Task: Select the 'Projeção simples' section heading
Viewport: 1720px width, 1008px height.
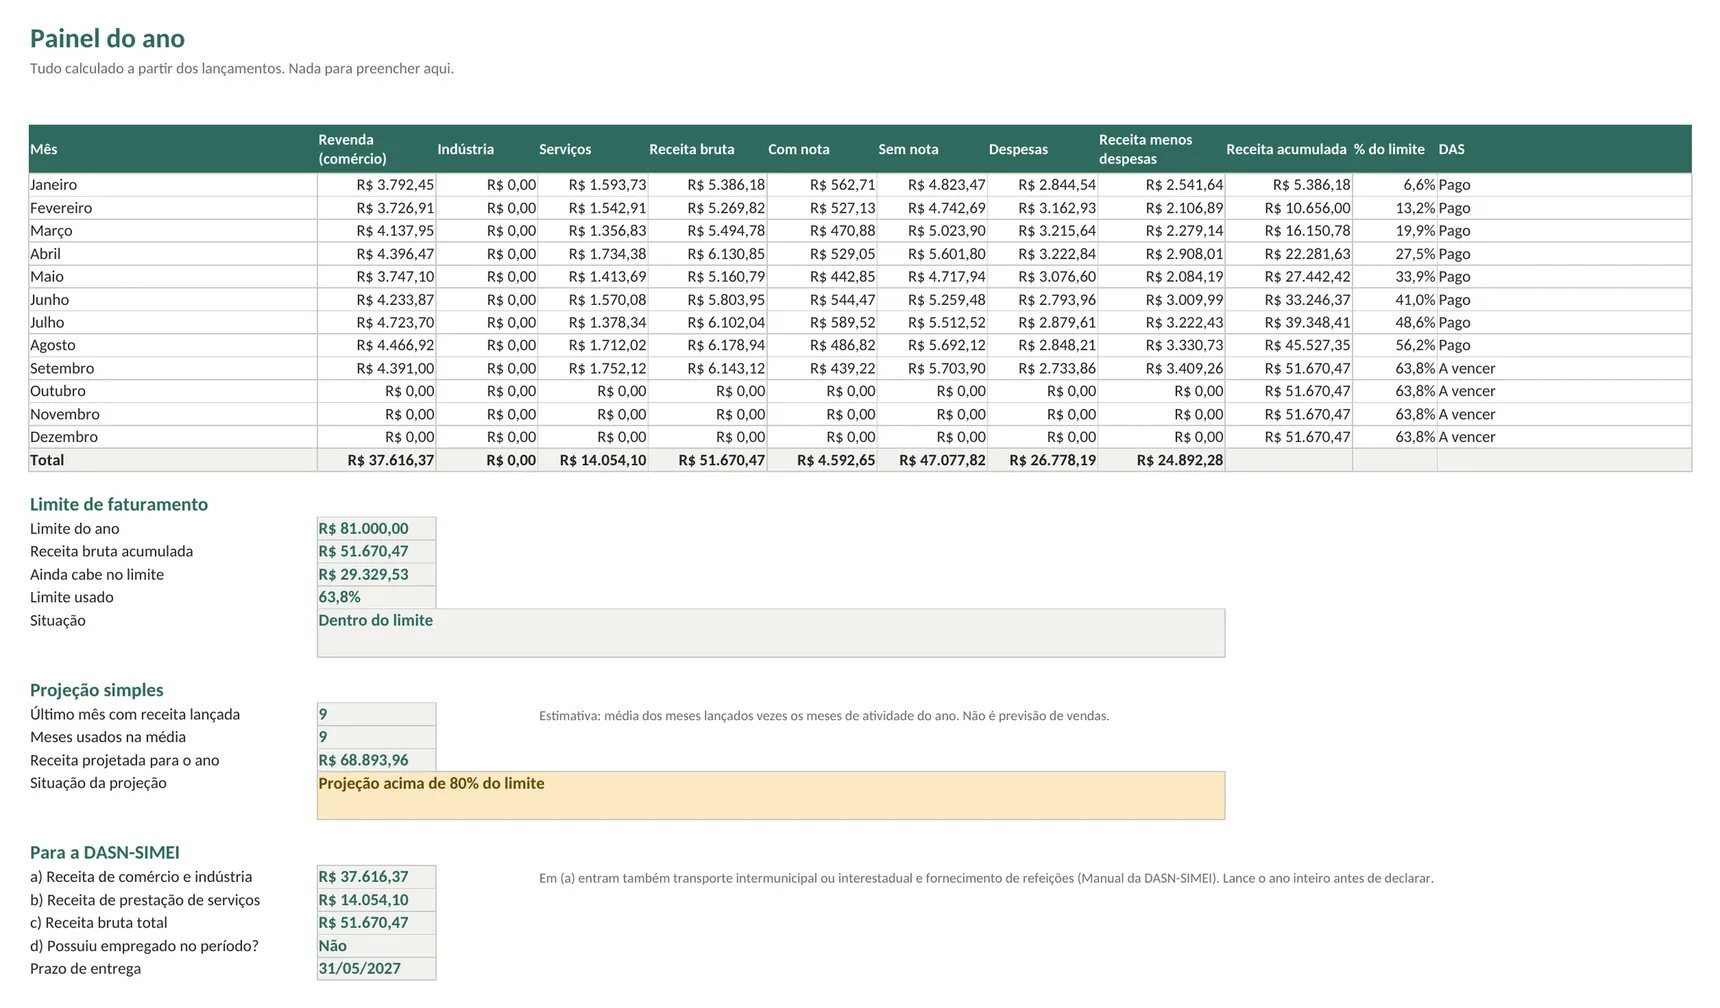Action: coord(96,690)
